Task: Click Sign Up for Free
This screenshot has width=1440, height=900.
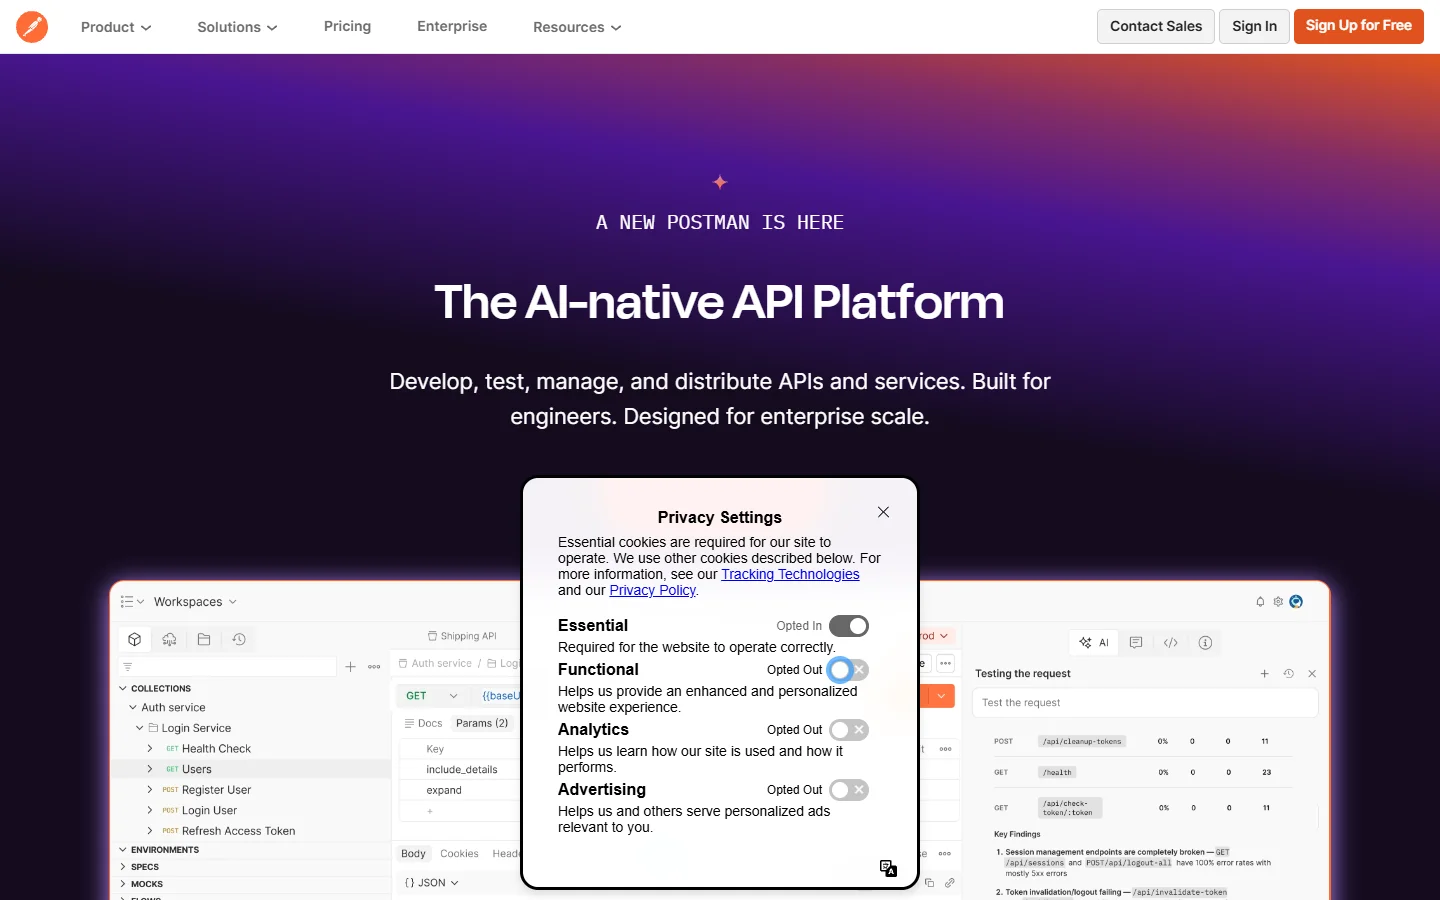Action: [1359, 26]
